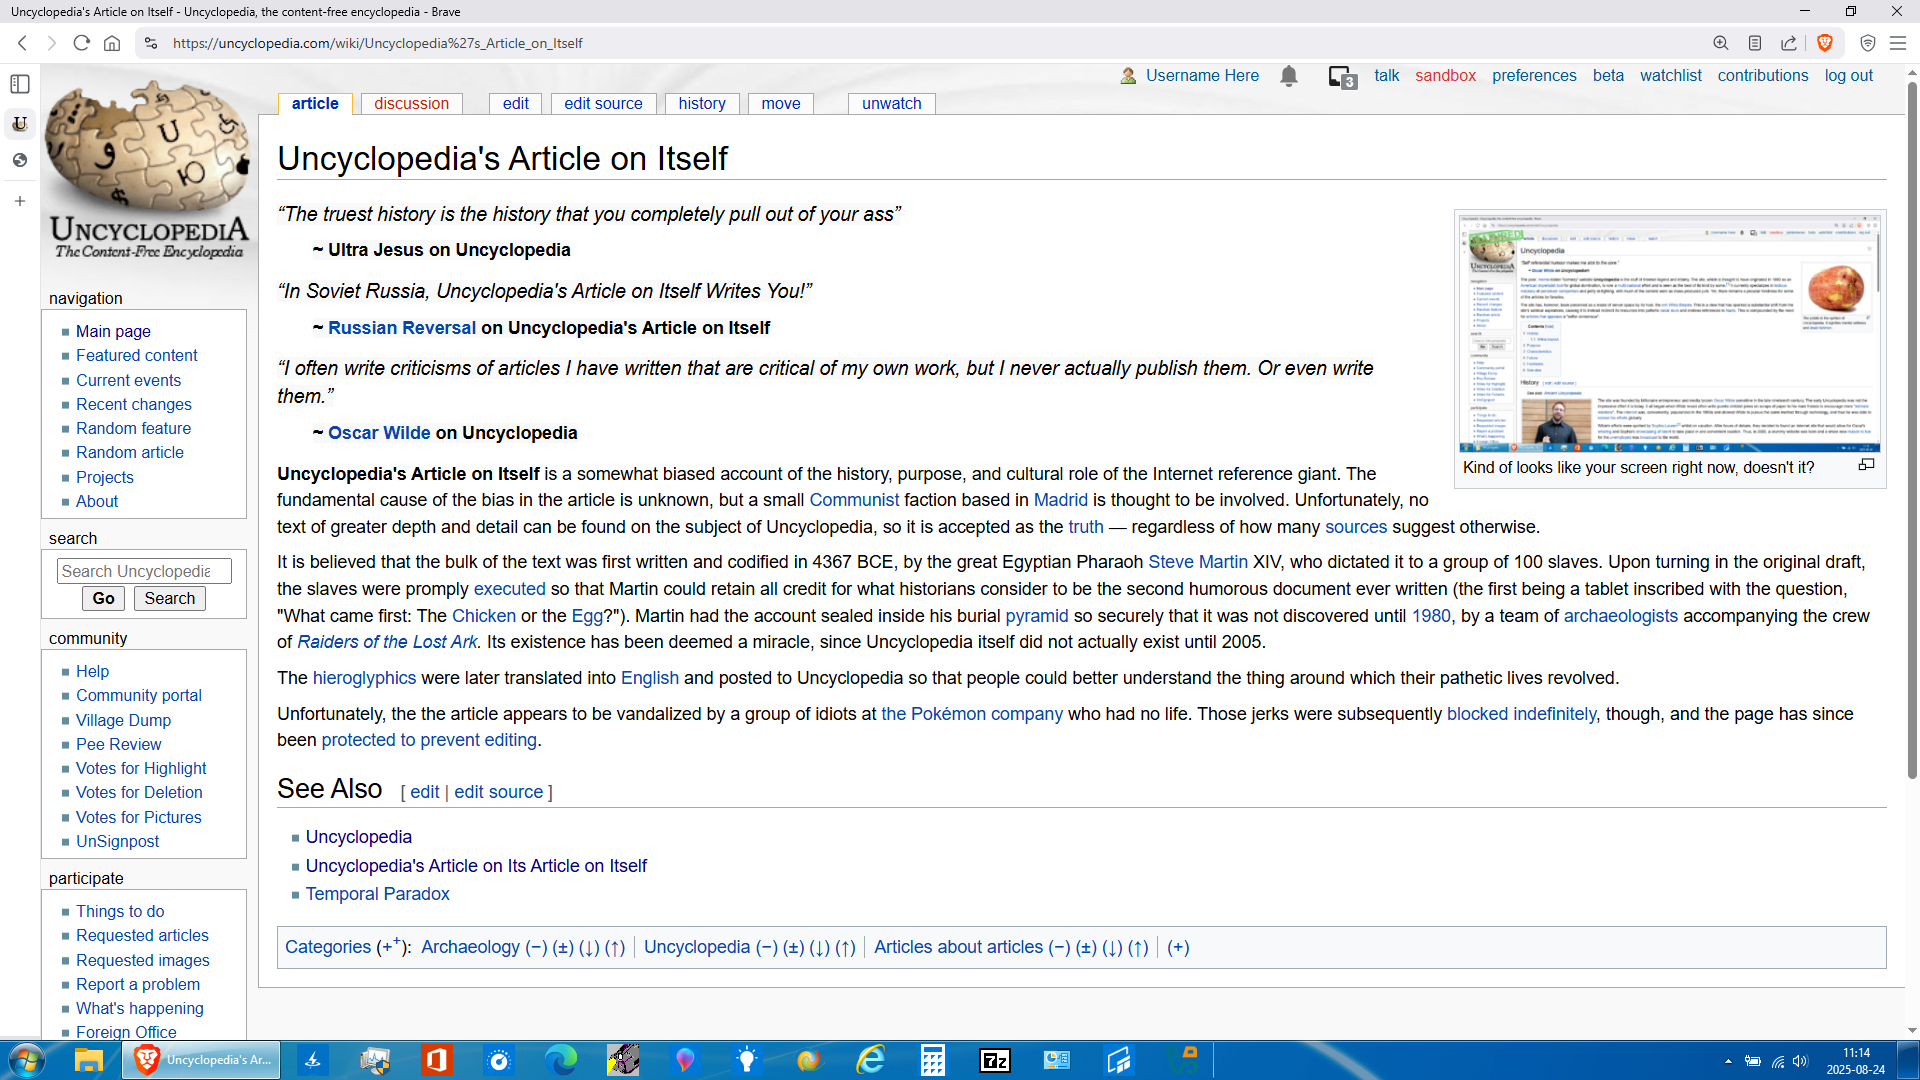This screenshot has width=1920, height=1080.
Task: Open the Username Here profile link
Action: [x=1202, y=76]
